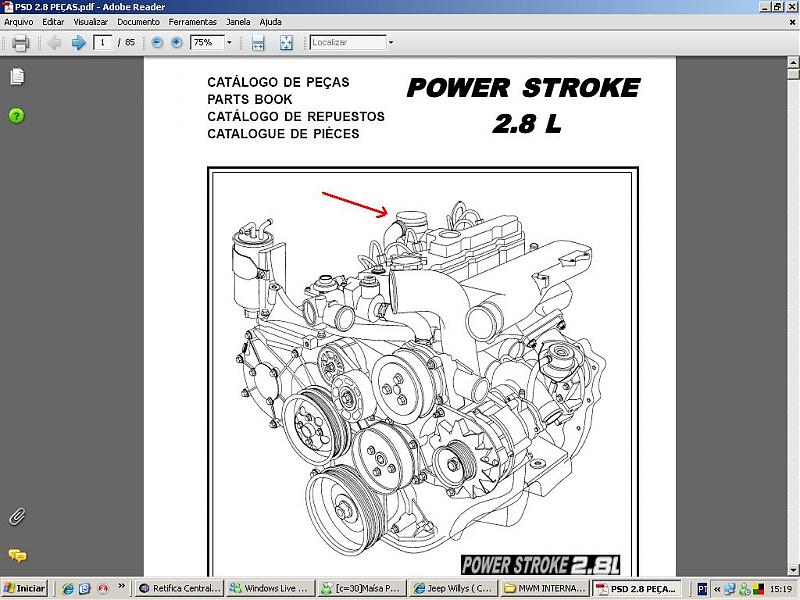Switch to the Maísa P chat taskbar window

tap(360, 589)
